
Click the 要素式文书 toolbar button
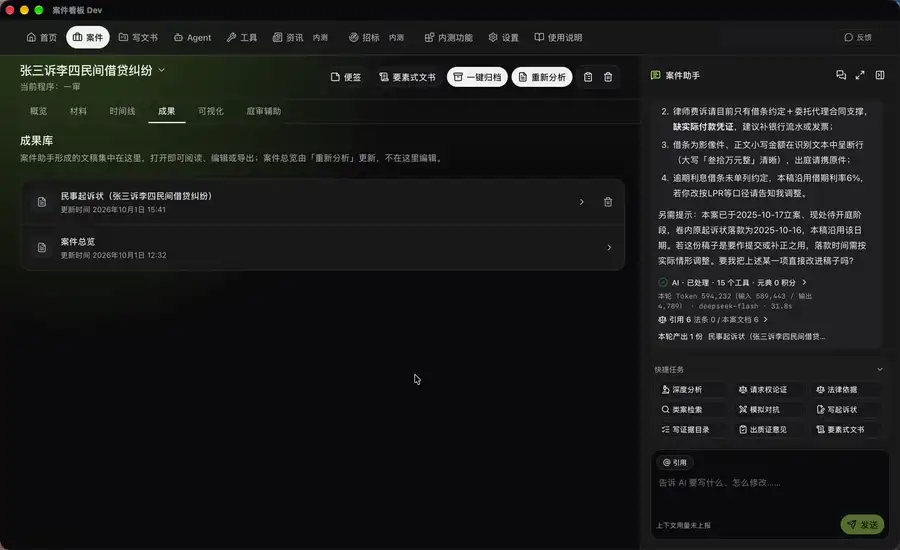[x=407, y=77]
